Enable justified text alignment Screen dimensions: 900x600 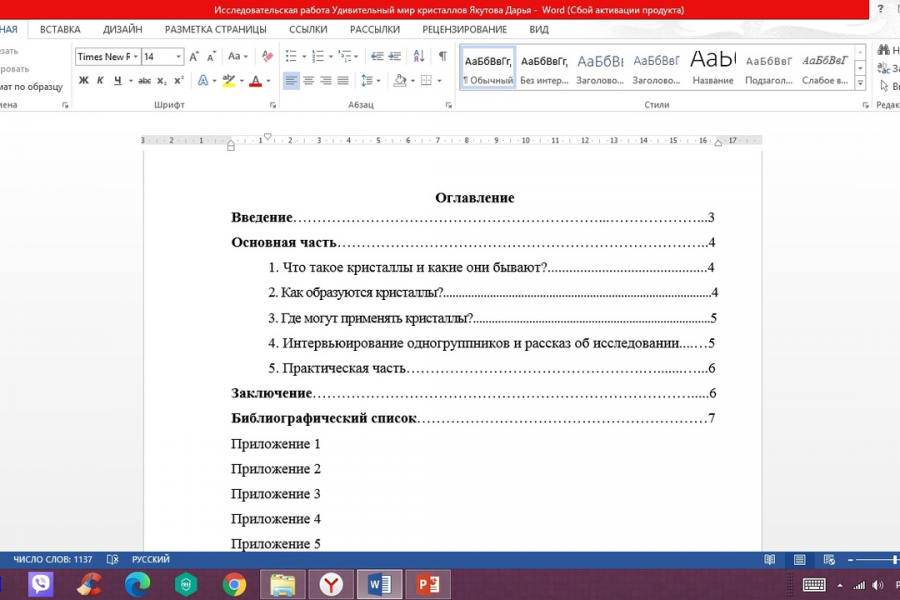point(343,80)
